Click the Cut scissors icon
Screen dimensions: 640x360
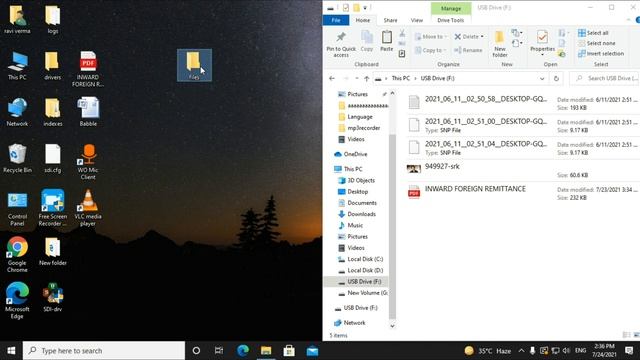tap(402, 33)
